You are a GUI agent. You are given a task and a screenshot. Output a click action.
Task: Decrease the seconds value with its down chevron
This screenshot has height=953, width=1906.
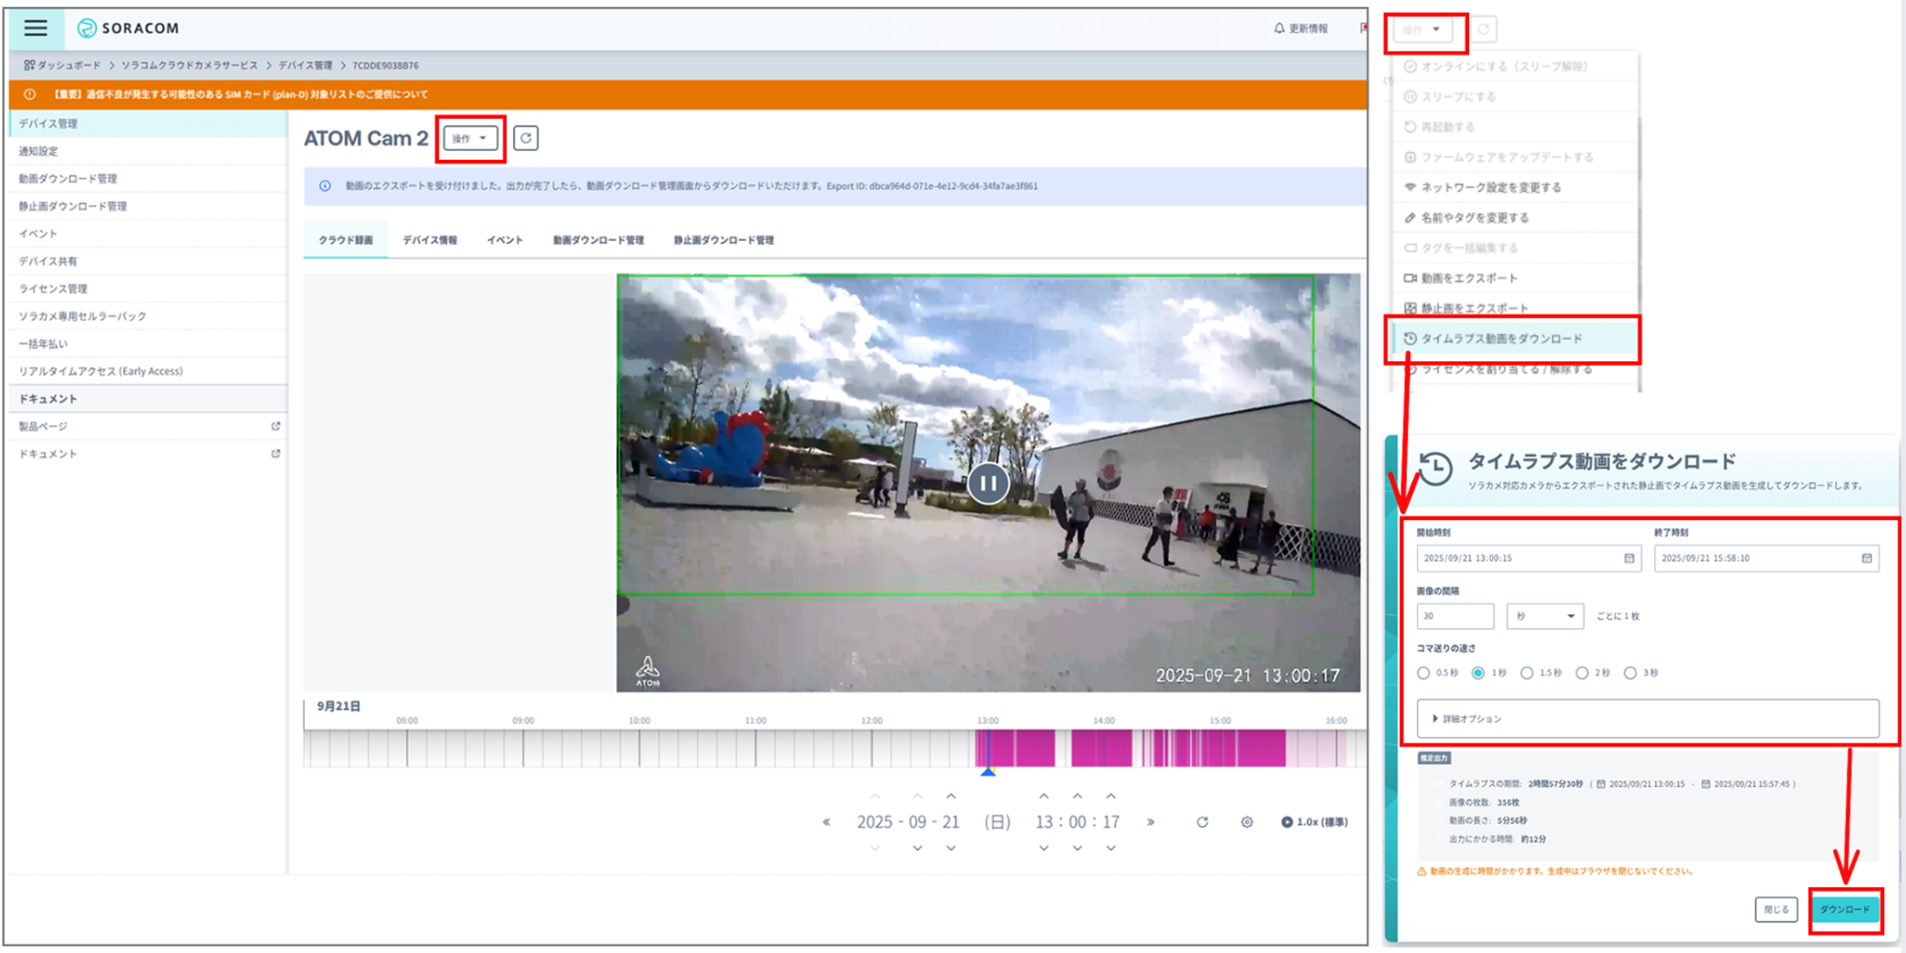coord(1111,848)
